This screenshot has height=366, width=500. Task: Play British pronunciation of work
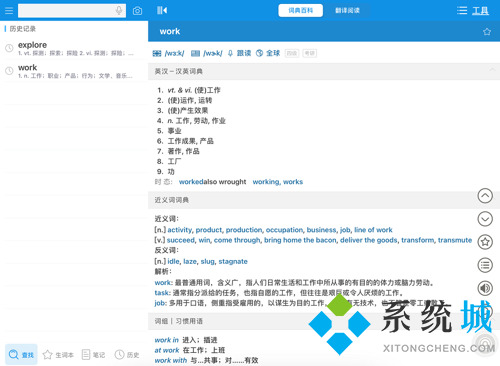coord(168,53)
